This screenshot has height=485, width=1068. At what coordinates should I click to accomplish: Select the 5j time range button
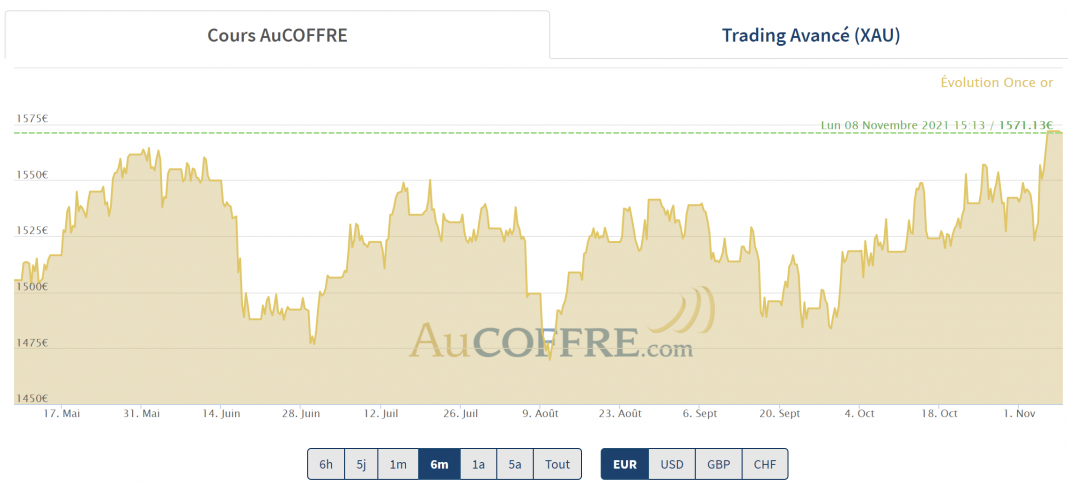(x=361, y=465)
